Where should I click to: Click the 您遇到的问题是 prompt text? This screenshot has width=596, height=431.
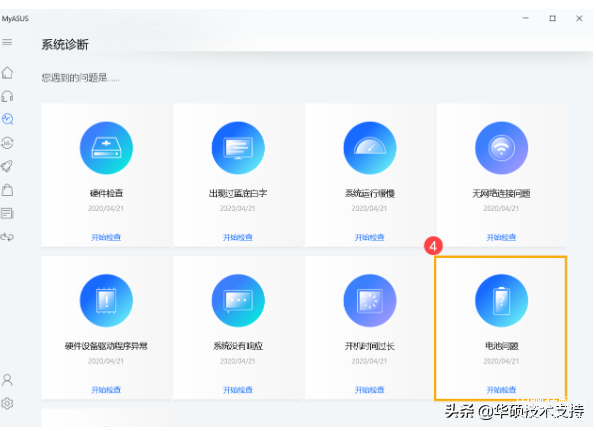coord(80,78)
